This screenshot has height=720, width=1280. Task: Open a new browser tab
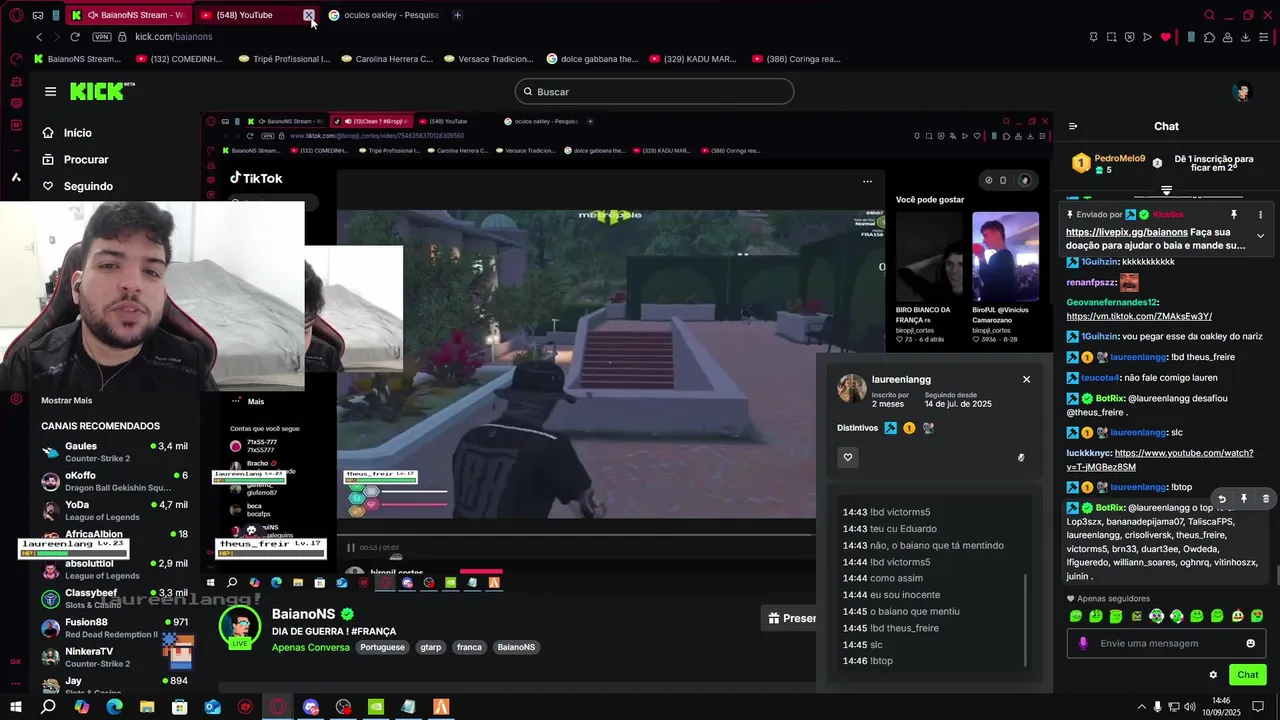(457, 15)
